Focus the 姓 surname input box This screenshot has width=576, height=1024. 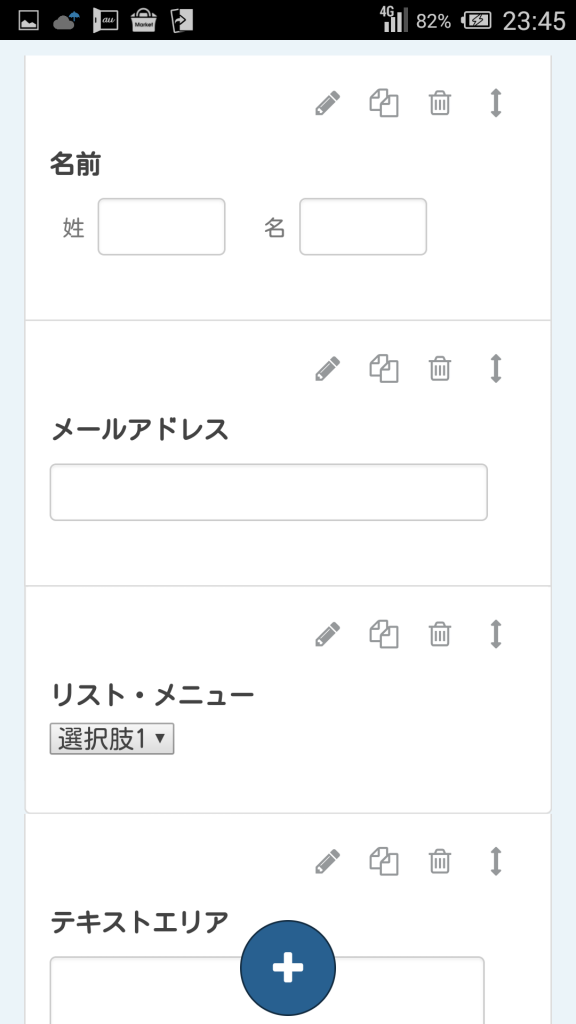tap(161, 227)
